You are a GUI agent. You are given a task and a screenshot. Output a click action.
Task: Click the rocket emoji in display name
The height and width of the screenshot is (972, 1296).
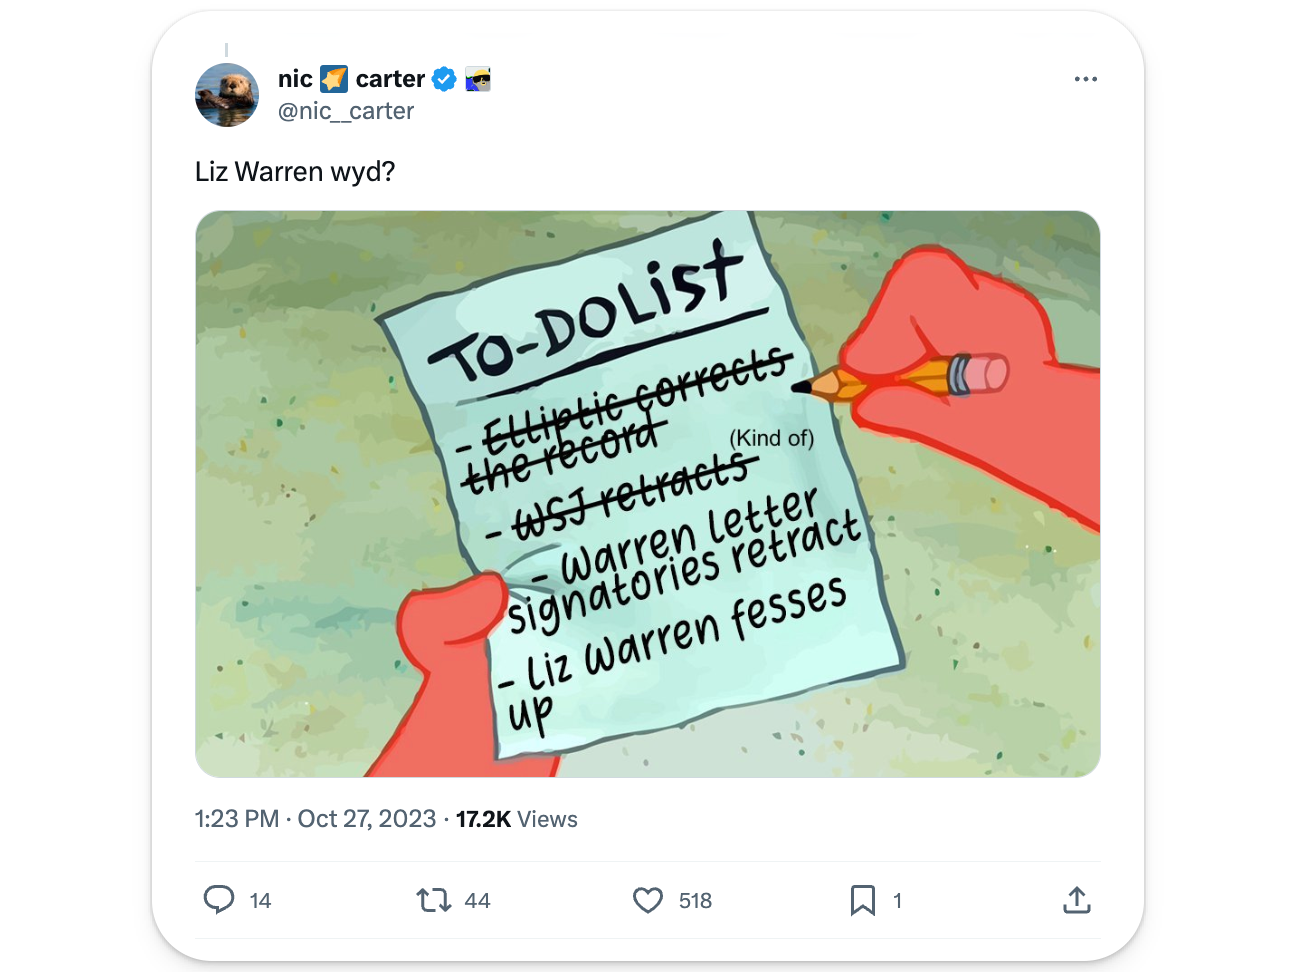pos(334,79)
